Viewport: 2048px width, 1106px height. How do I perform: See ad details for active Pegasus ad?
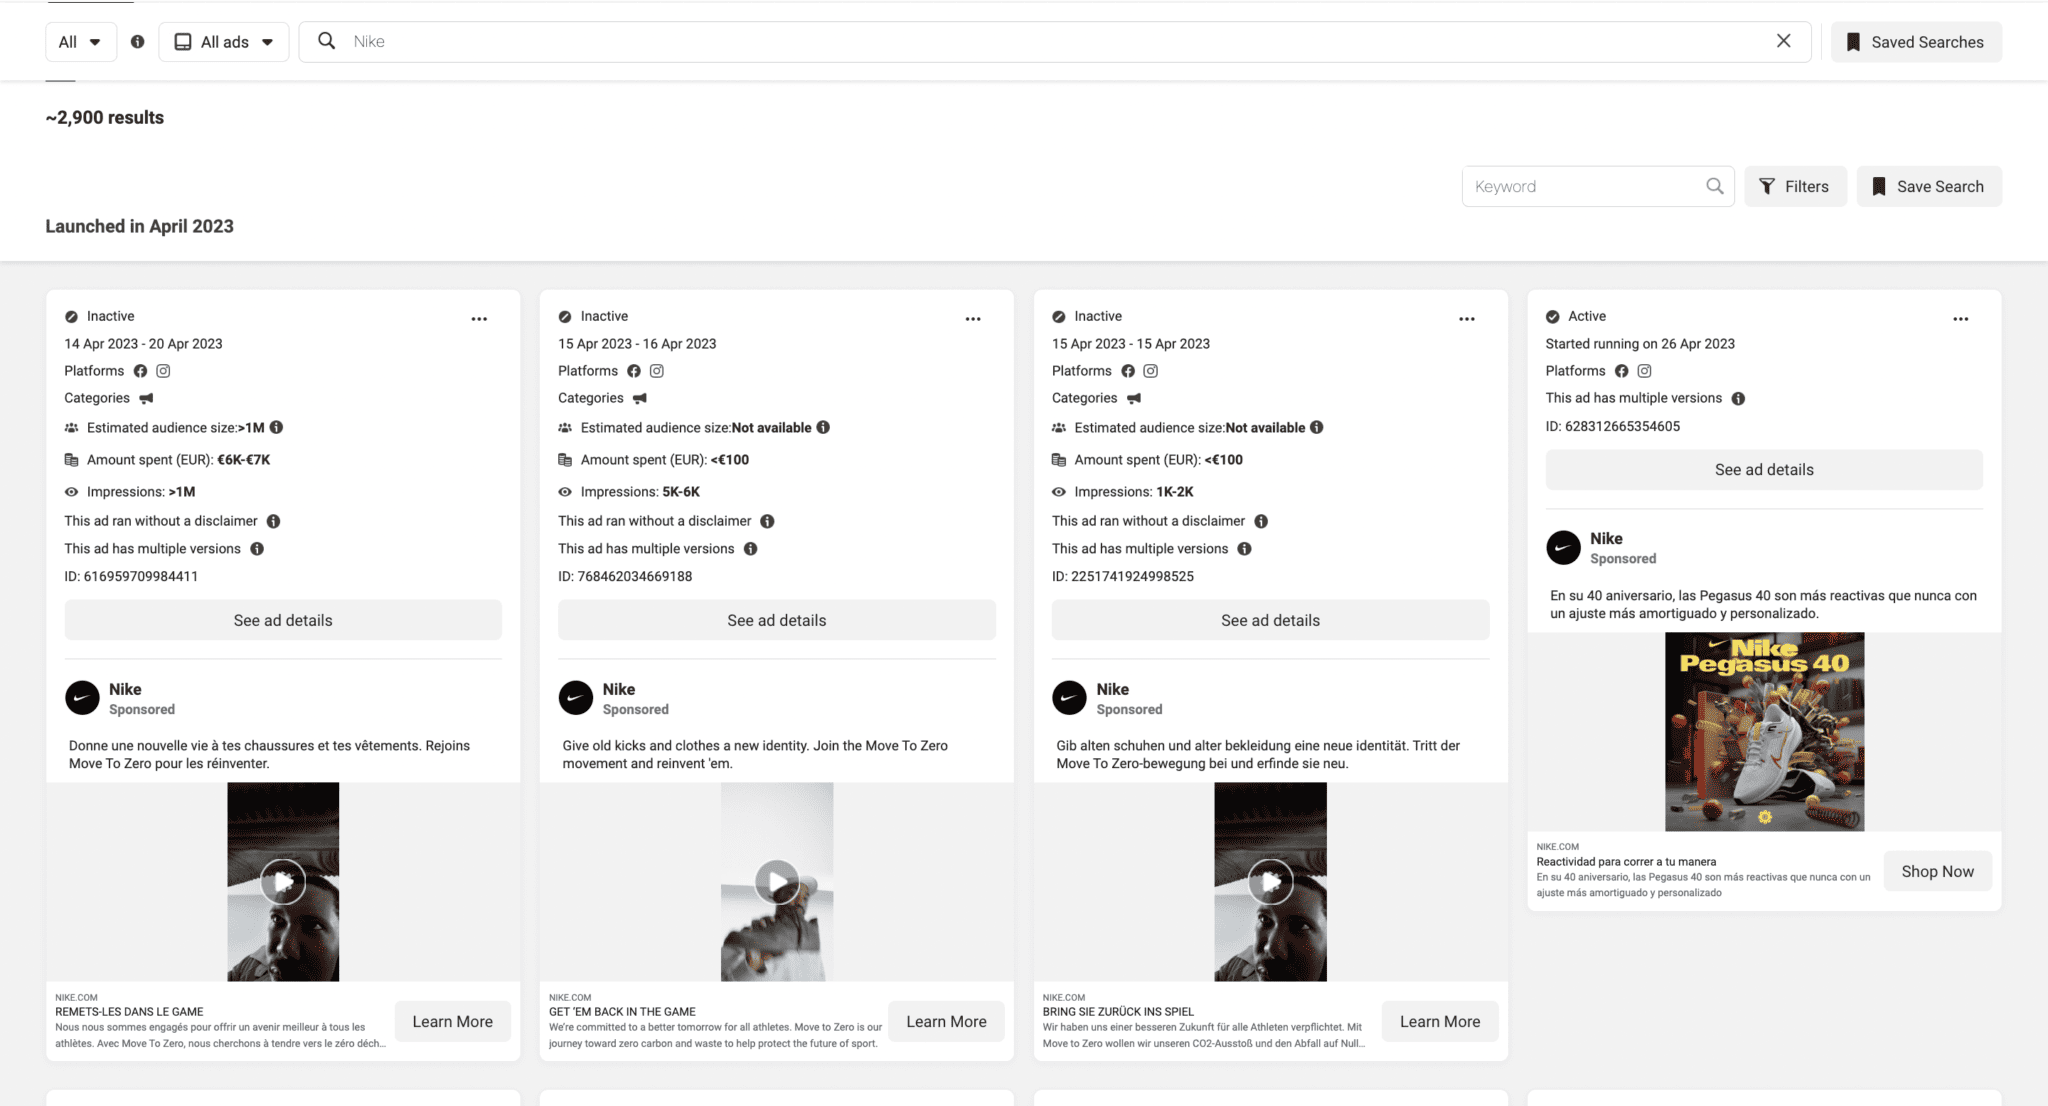pyautogui.click(x=1764, y=470)
